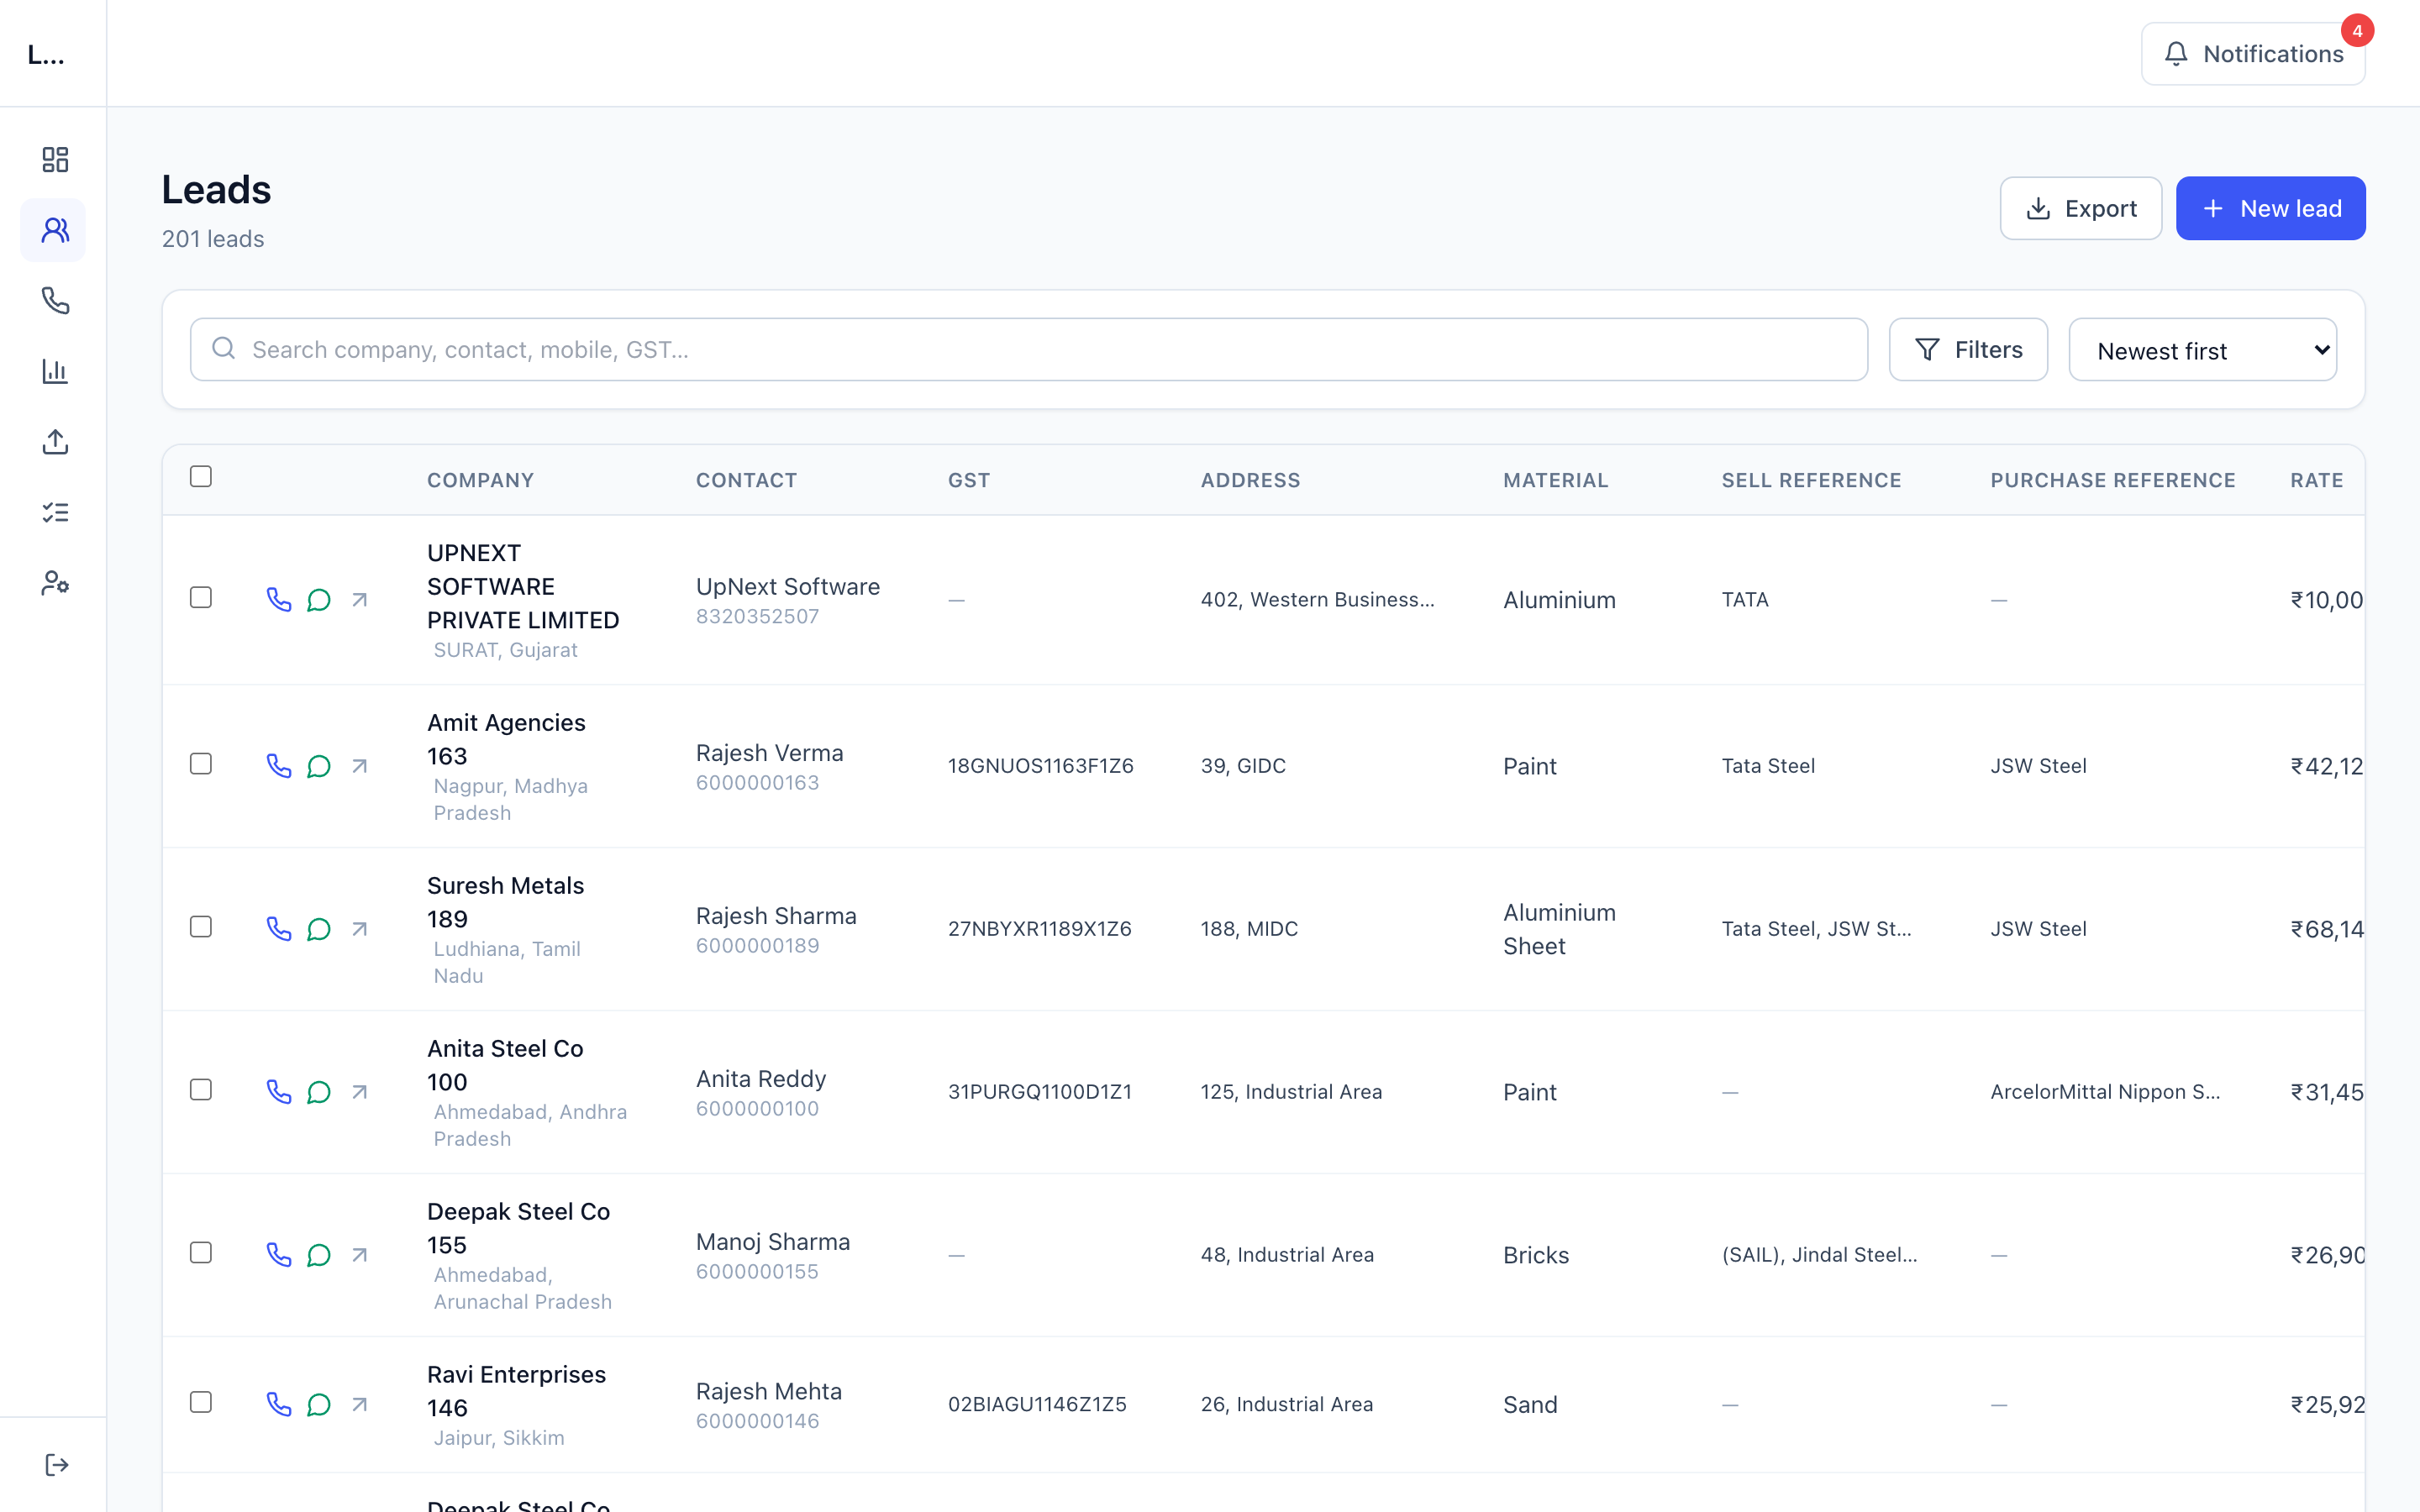
Task: Message Deepak Steel Co 155 via chat icon
Action: point(319,1254)
